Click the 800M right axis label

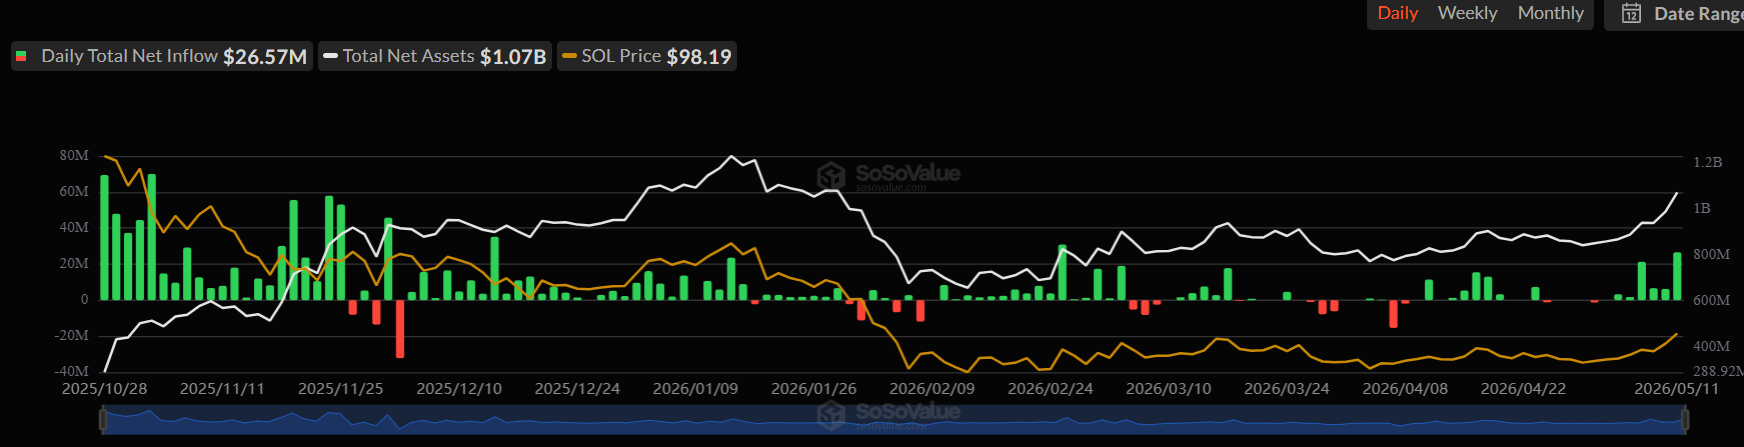(x=1712, y=254)
